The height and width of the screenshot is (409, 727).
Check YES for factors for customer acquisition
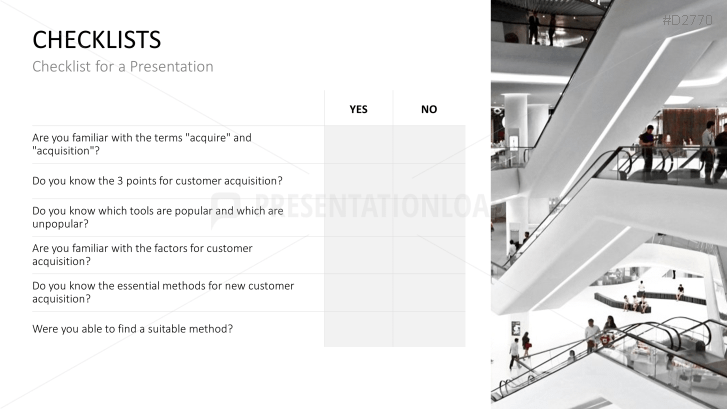[x=358, y=255]
